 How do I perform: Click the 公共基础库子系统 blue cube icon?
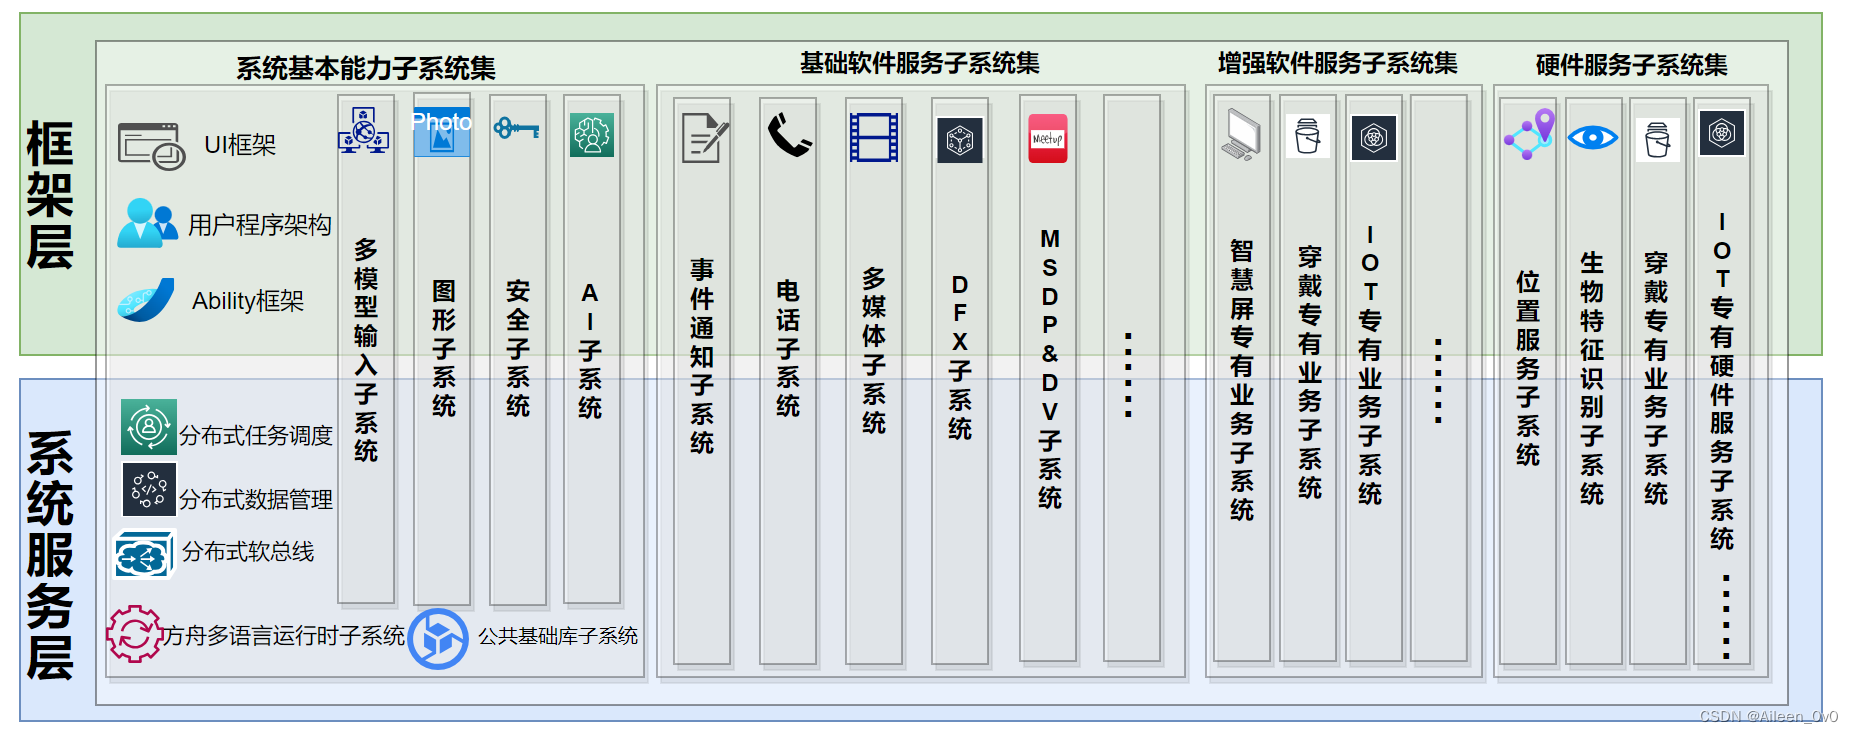(438, 639)
